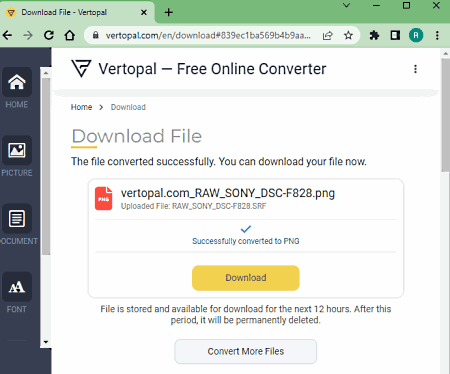Minimize the browser window
450x374 pixels.
[x=376, y=6]
